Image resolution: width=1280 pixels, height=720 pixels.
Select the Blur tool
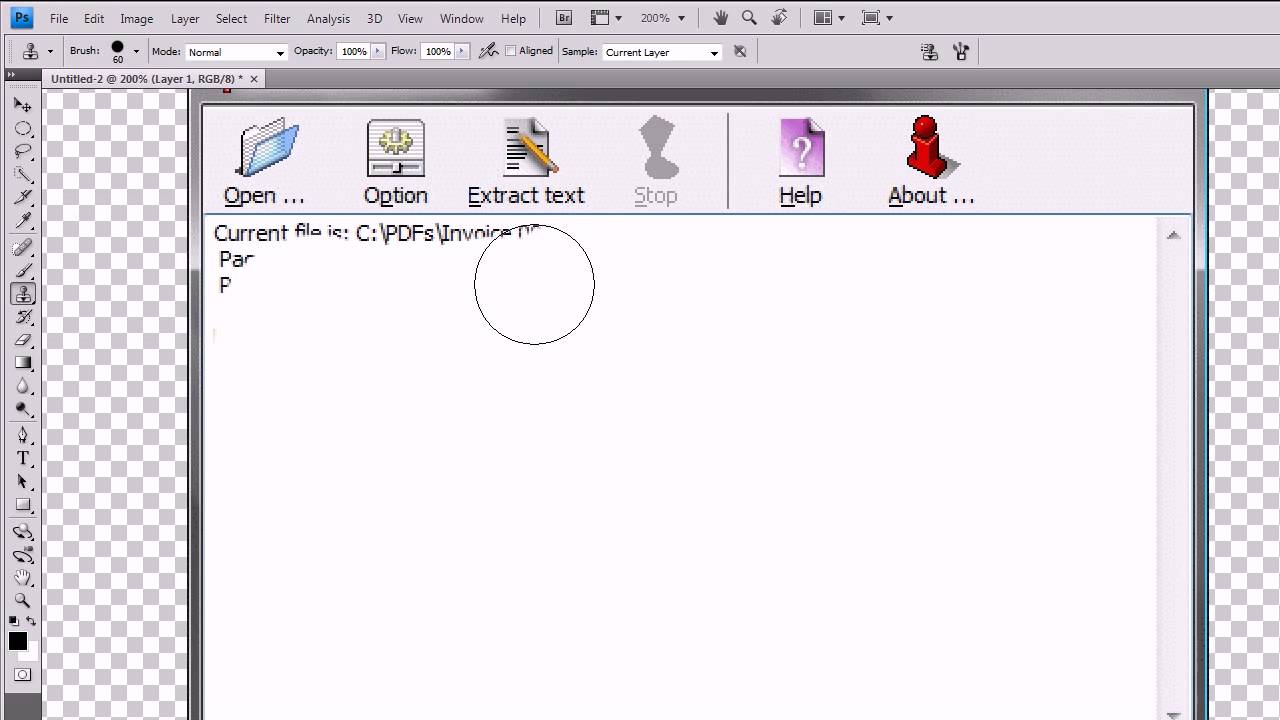22,386
